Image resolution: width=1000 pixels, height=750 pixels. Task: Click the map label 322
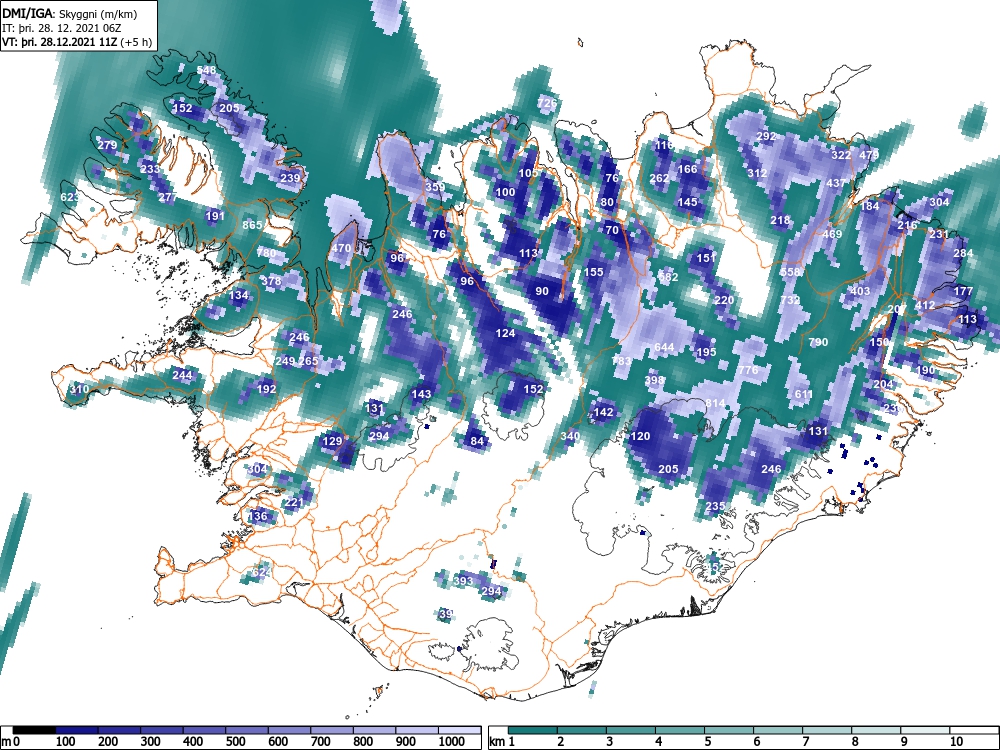841,155
